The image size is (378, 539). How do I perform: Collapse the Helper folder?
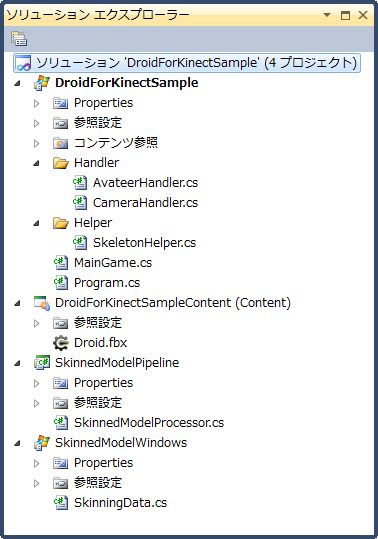click(x=36, y=223)
